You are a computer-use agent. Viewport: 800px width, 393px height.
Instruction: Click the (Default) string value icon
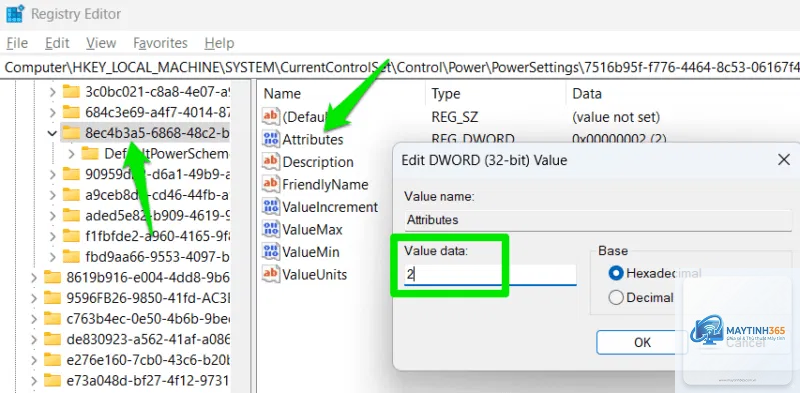[x=270, y=116]
